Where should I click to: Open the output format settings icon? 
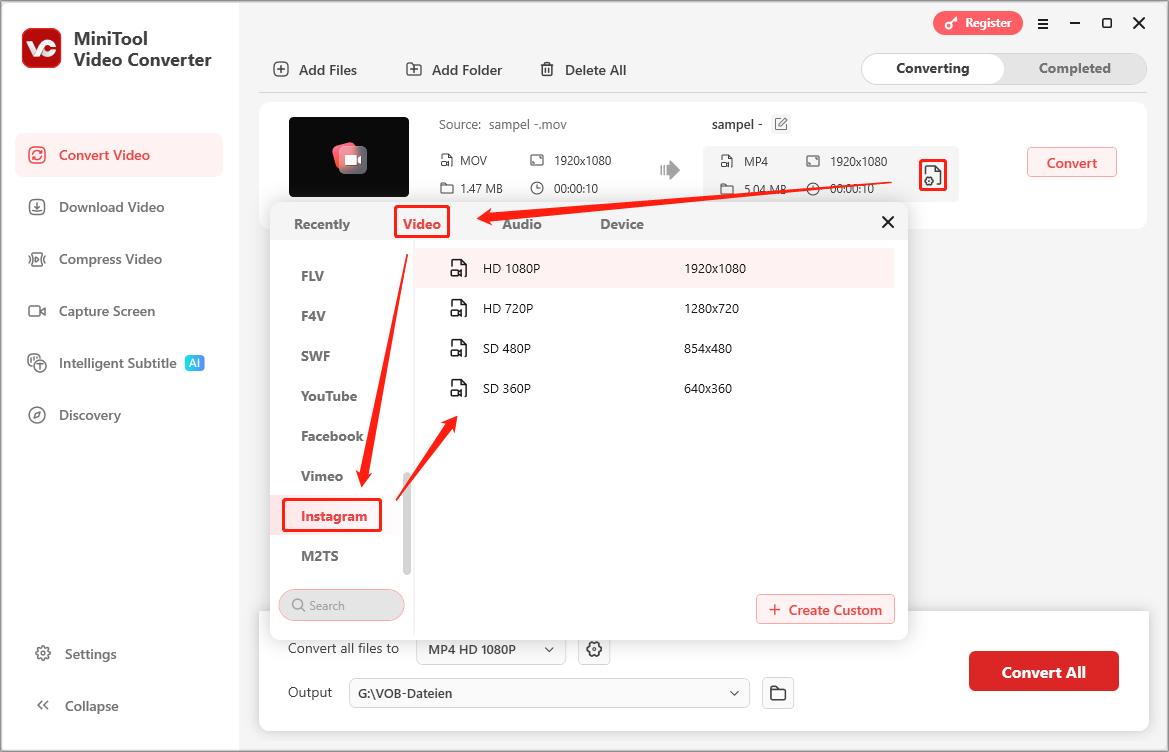click(933, 175)
